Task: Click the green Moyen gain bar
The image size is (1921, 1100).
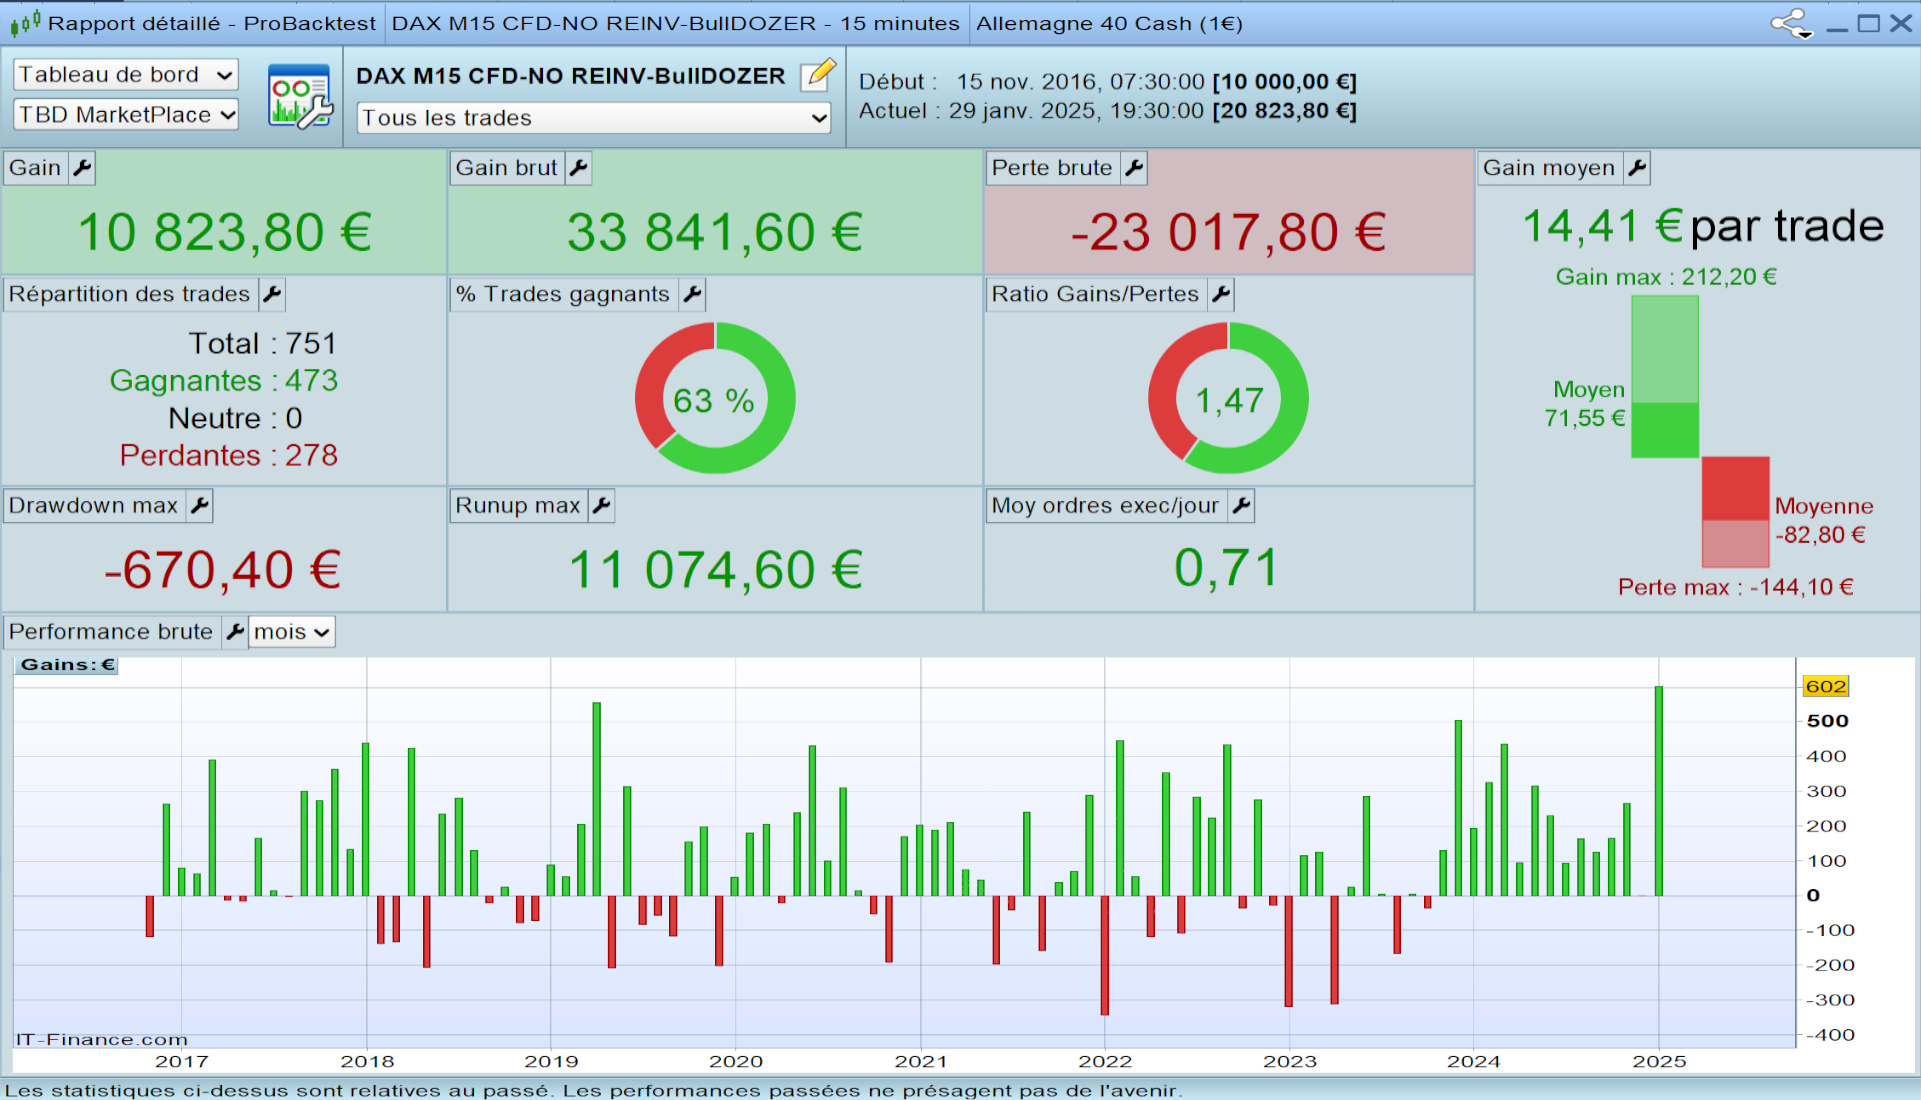Action: pos(1664,430)
